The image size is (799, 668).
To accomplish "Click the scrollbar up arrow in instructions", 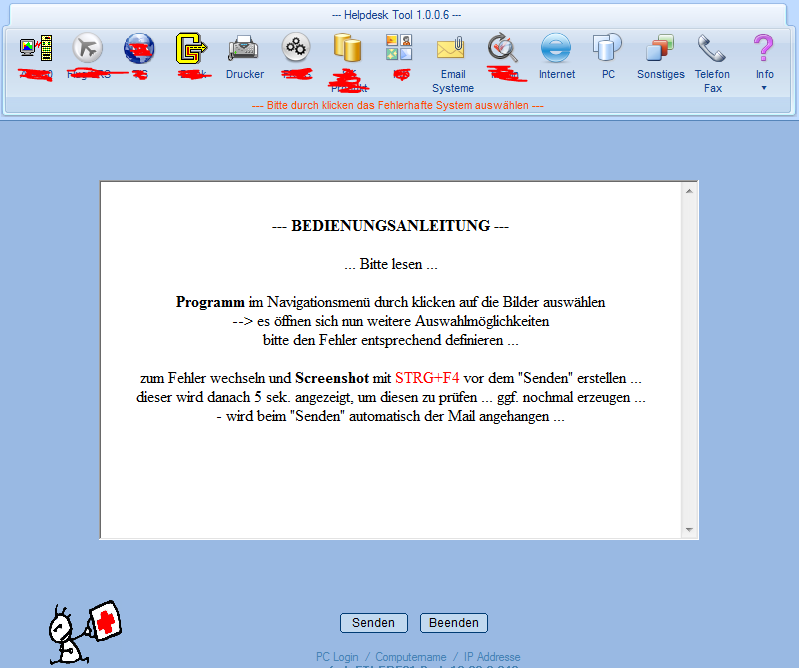I will pos(689,189).
